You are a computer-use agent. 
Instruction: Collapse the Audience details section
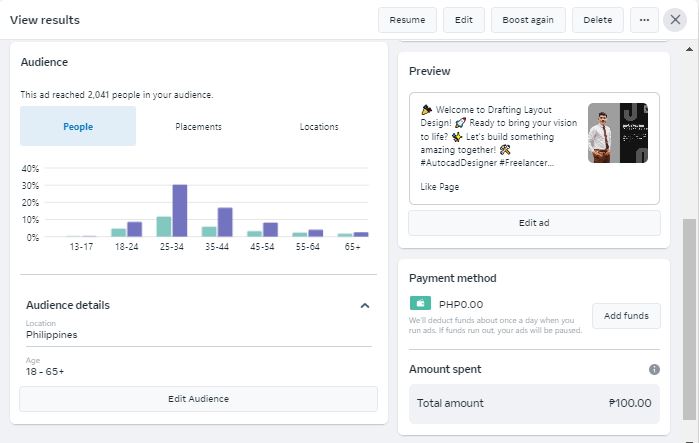(x=365, y=305)
